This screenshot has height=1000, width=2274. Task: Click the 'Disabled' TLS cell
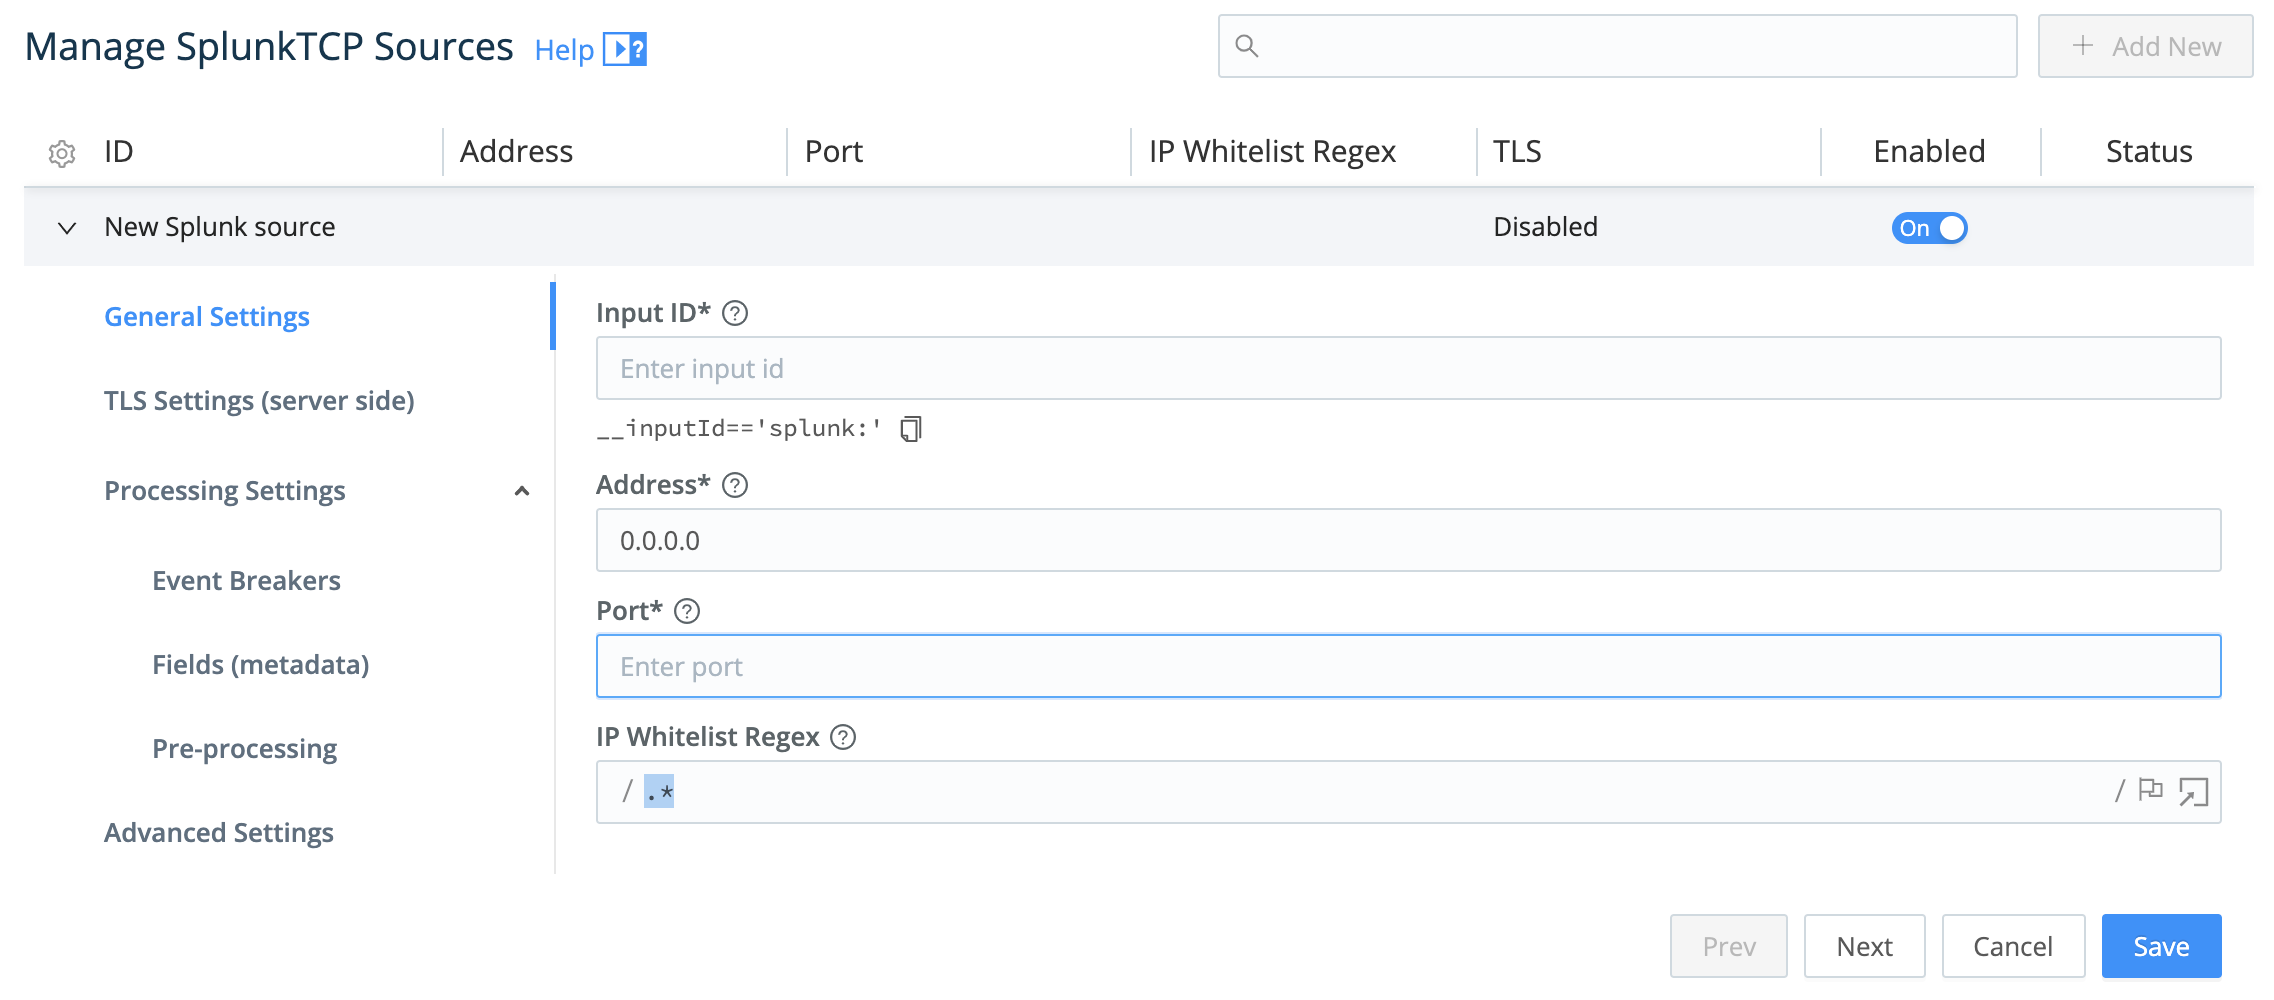pyautogui.click(x=1545, y=227)
